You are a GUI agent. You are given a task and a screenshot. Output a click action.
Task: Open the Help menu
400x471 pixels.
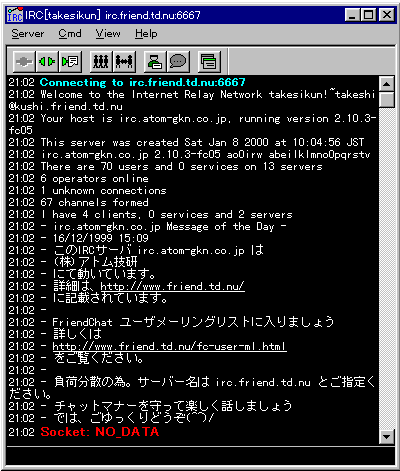point(146,34)
